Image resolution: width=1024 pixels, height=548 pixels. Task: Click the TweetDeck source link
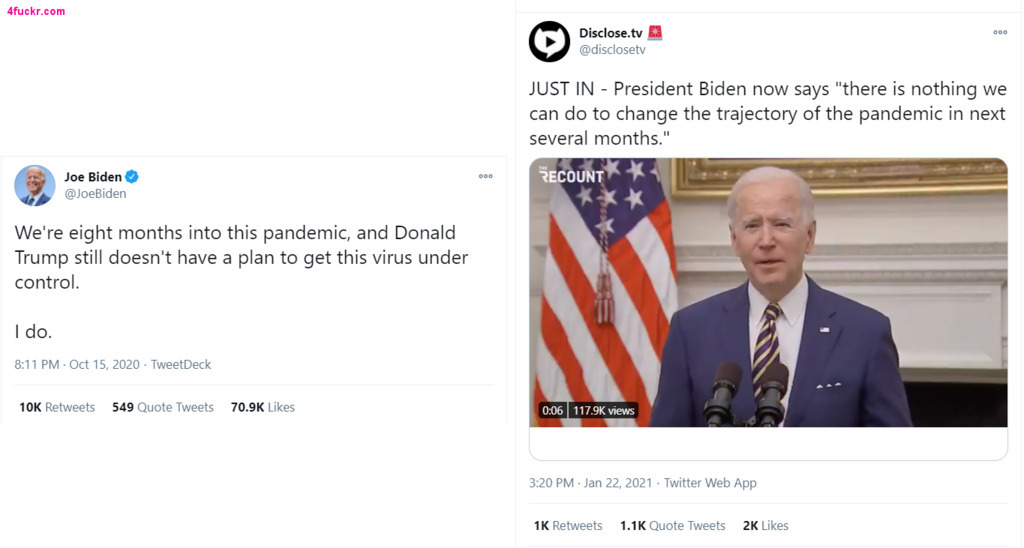pyautogui.click(x=181, y=365)
